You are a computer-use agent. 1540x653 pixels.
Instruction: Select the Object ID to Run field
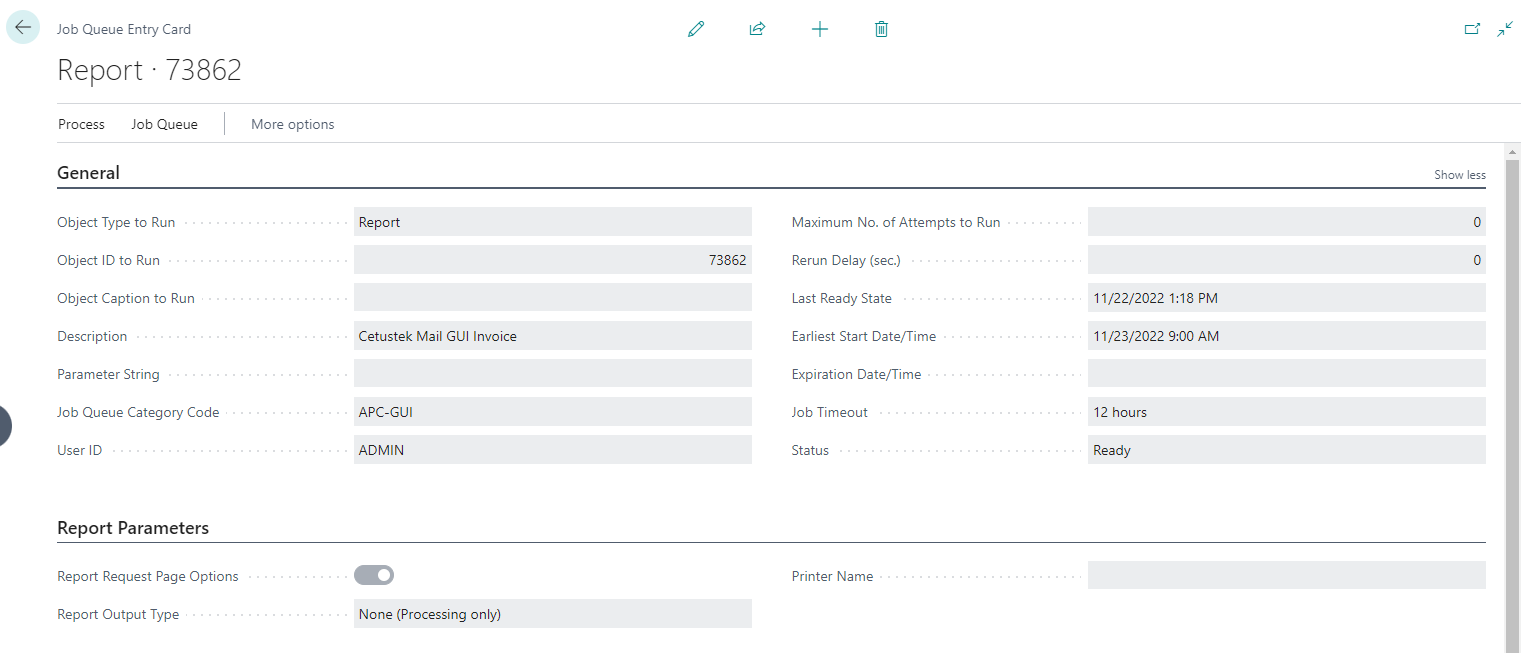(x=553, y=260)
